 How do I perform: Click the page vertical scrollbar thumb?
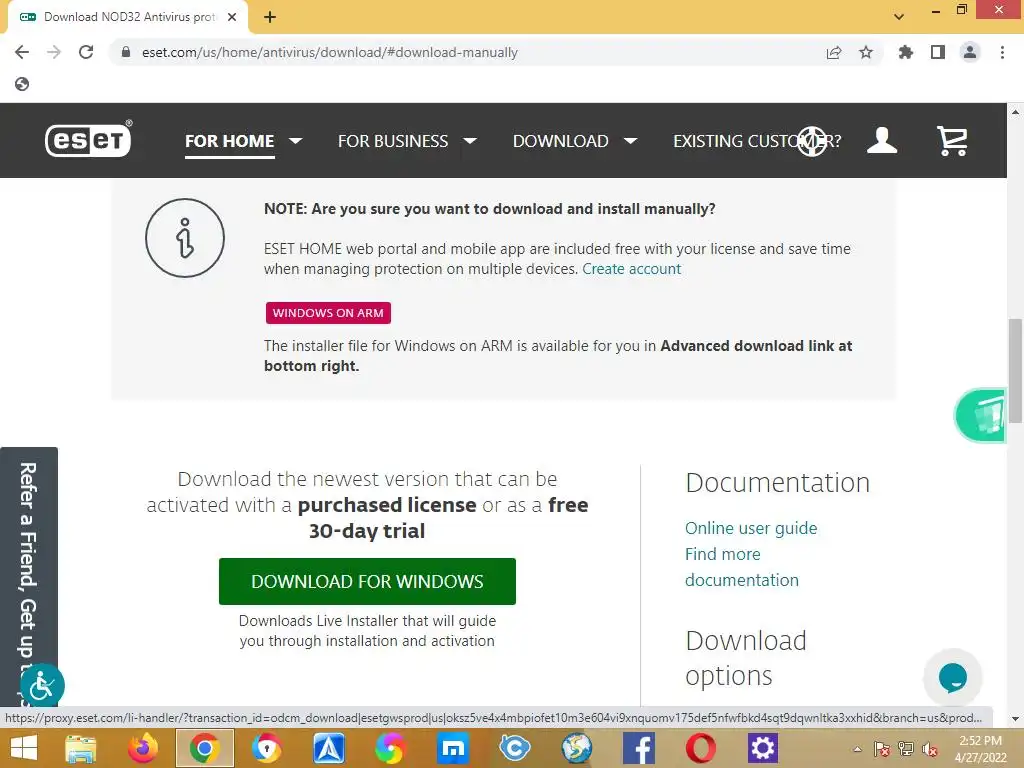(x=1015, y=371)
